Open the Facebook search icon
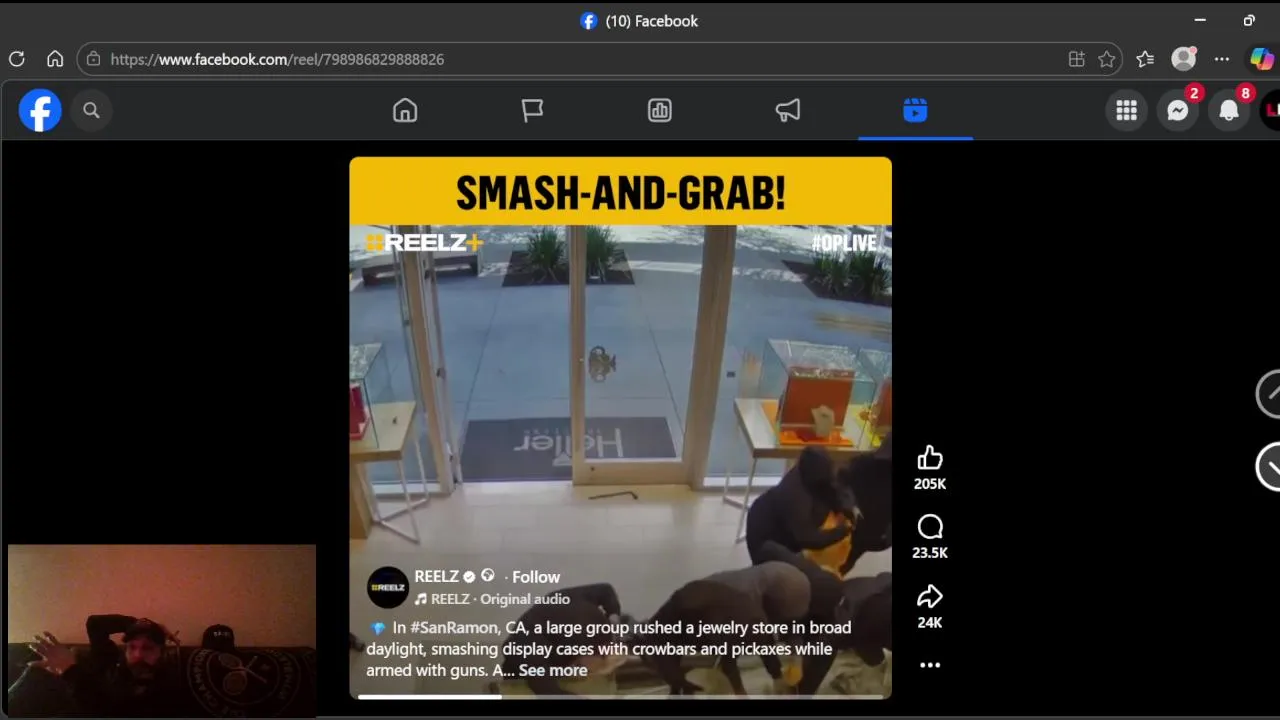1280x720 pixels. click(x=91, y=110)
